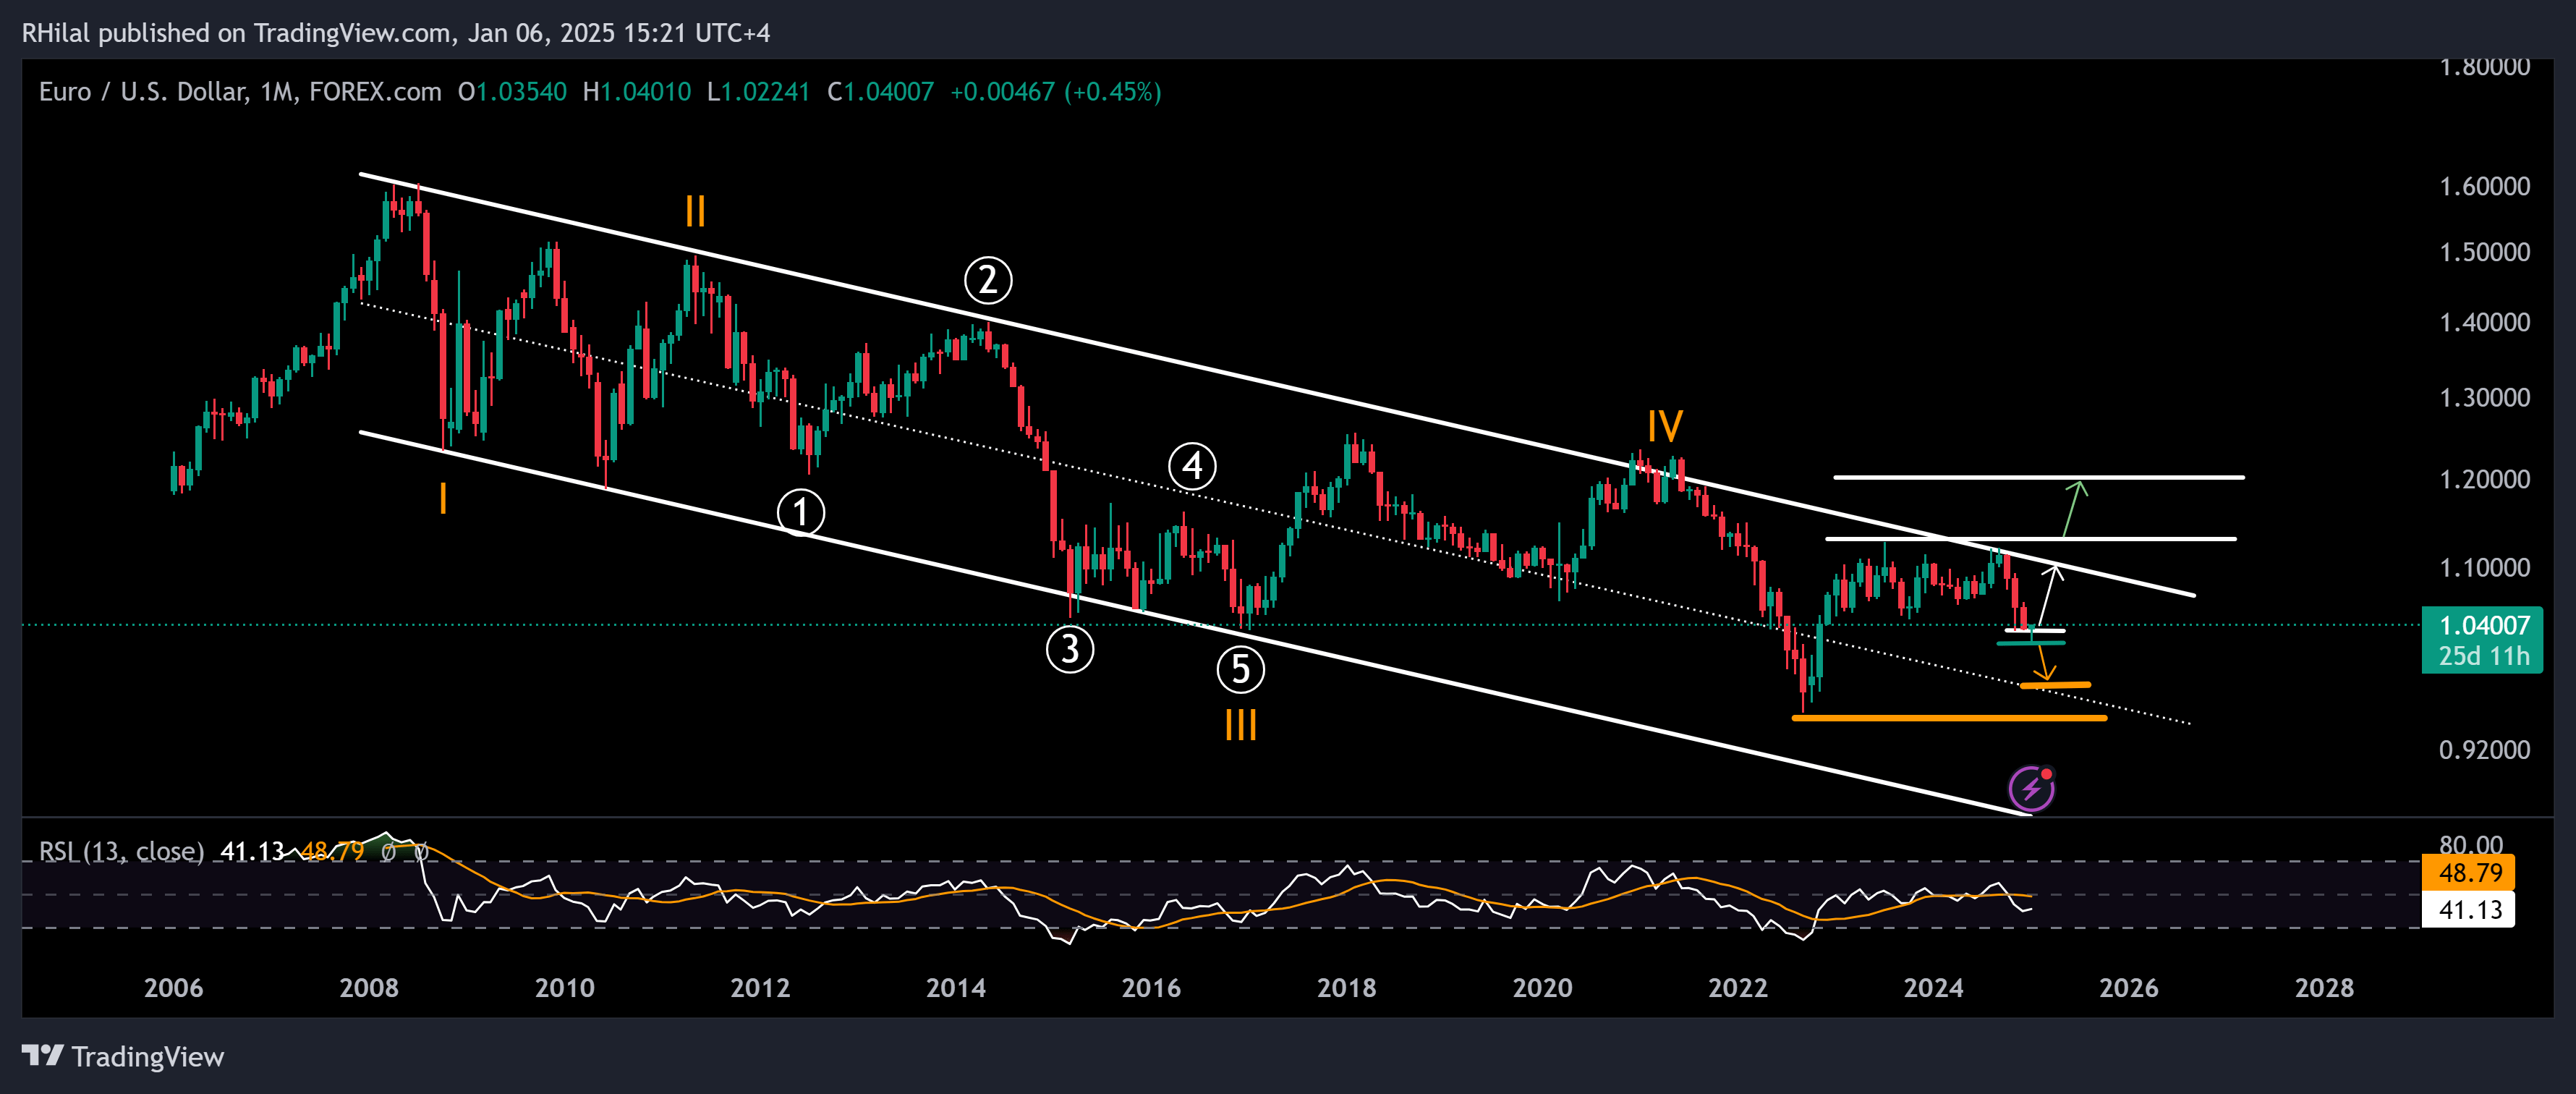
Task: Click the 2024 time axis label
Action: (1934, 988)
